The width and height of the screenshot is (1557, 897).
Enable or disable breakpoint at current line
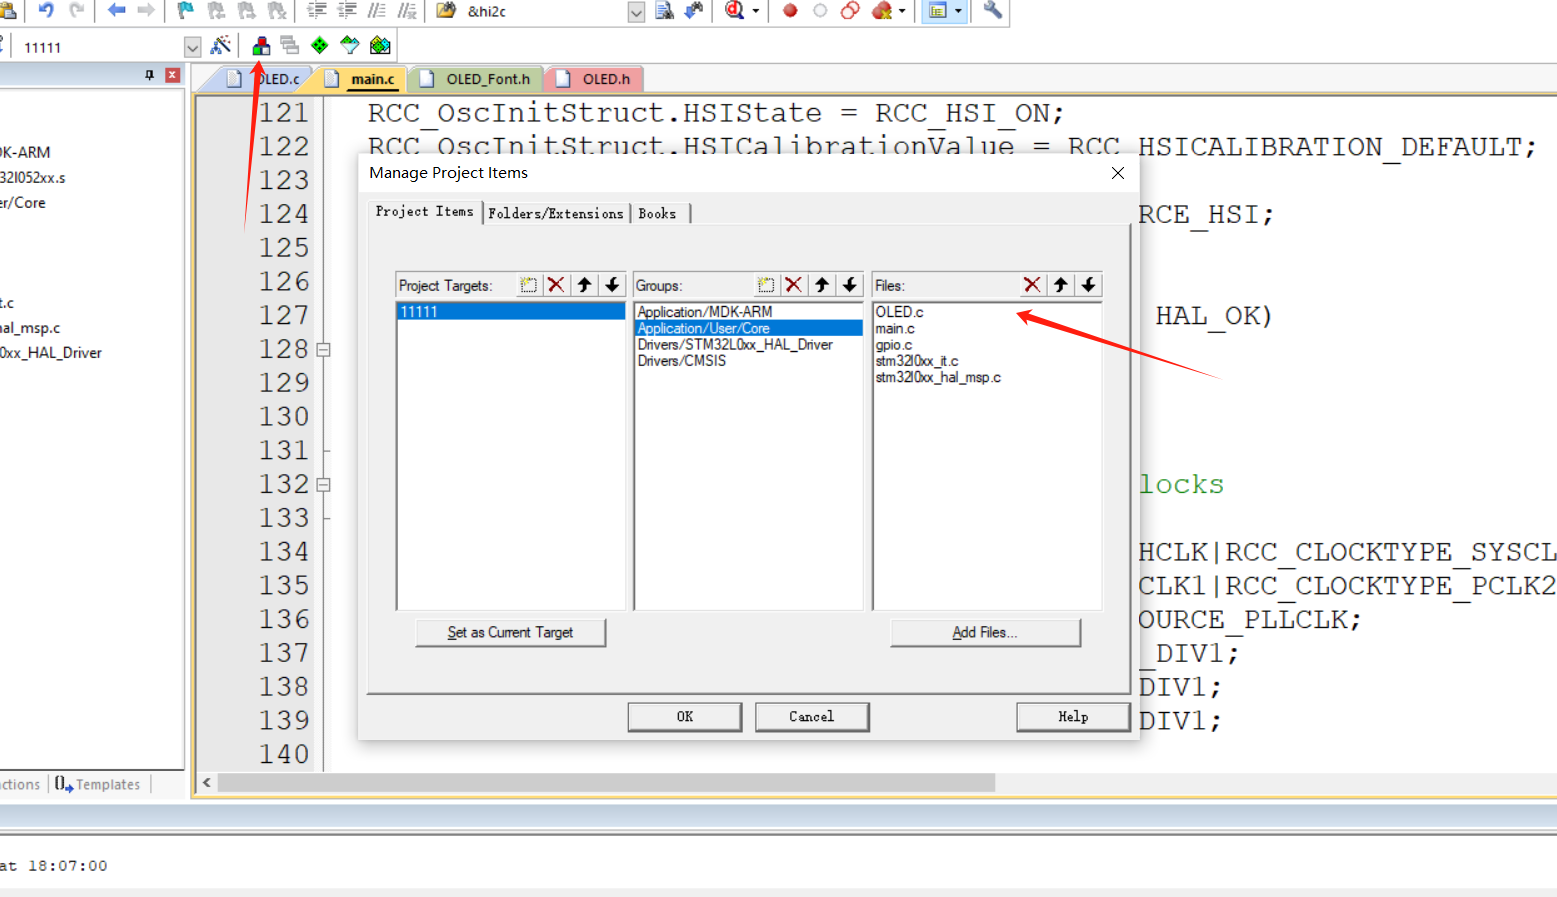click(820, 11)
